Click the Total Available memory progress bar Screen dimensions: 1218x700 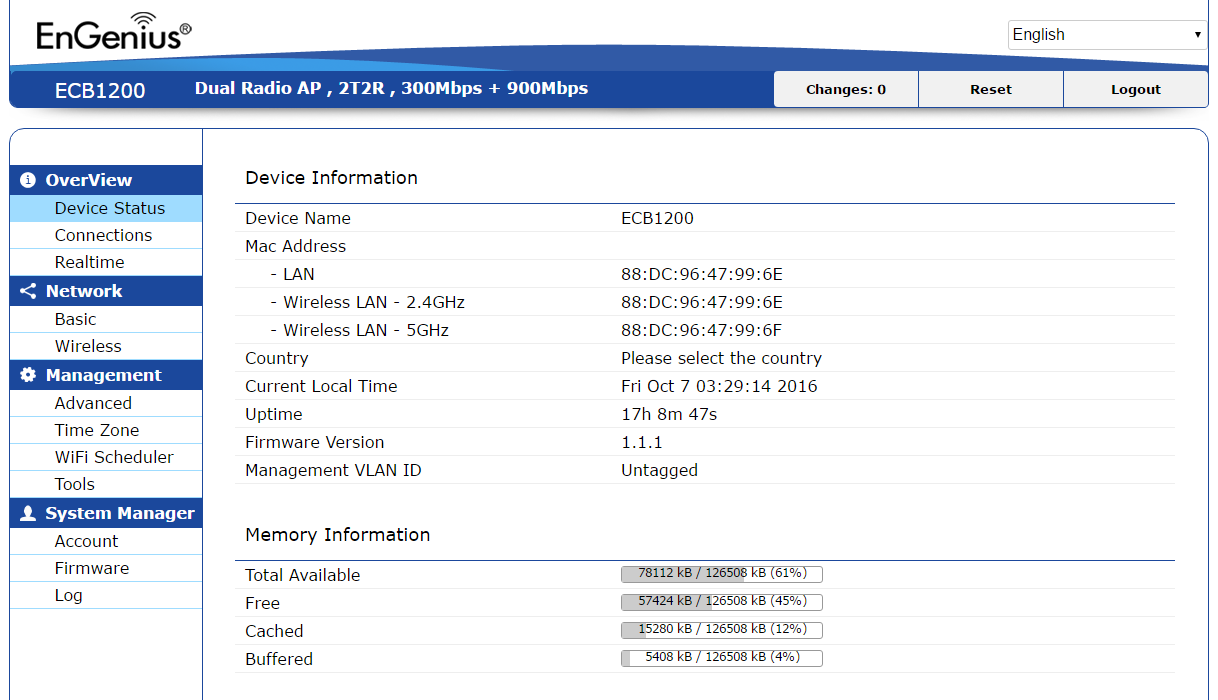(722, 574)
